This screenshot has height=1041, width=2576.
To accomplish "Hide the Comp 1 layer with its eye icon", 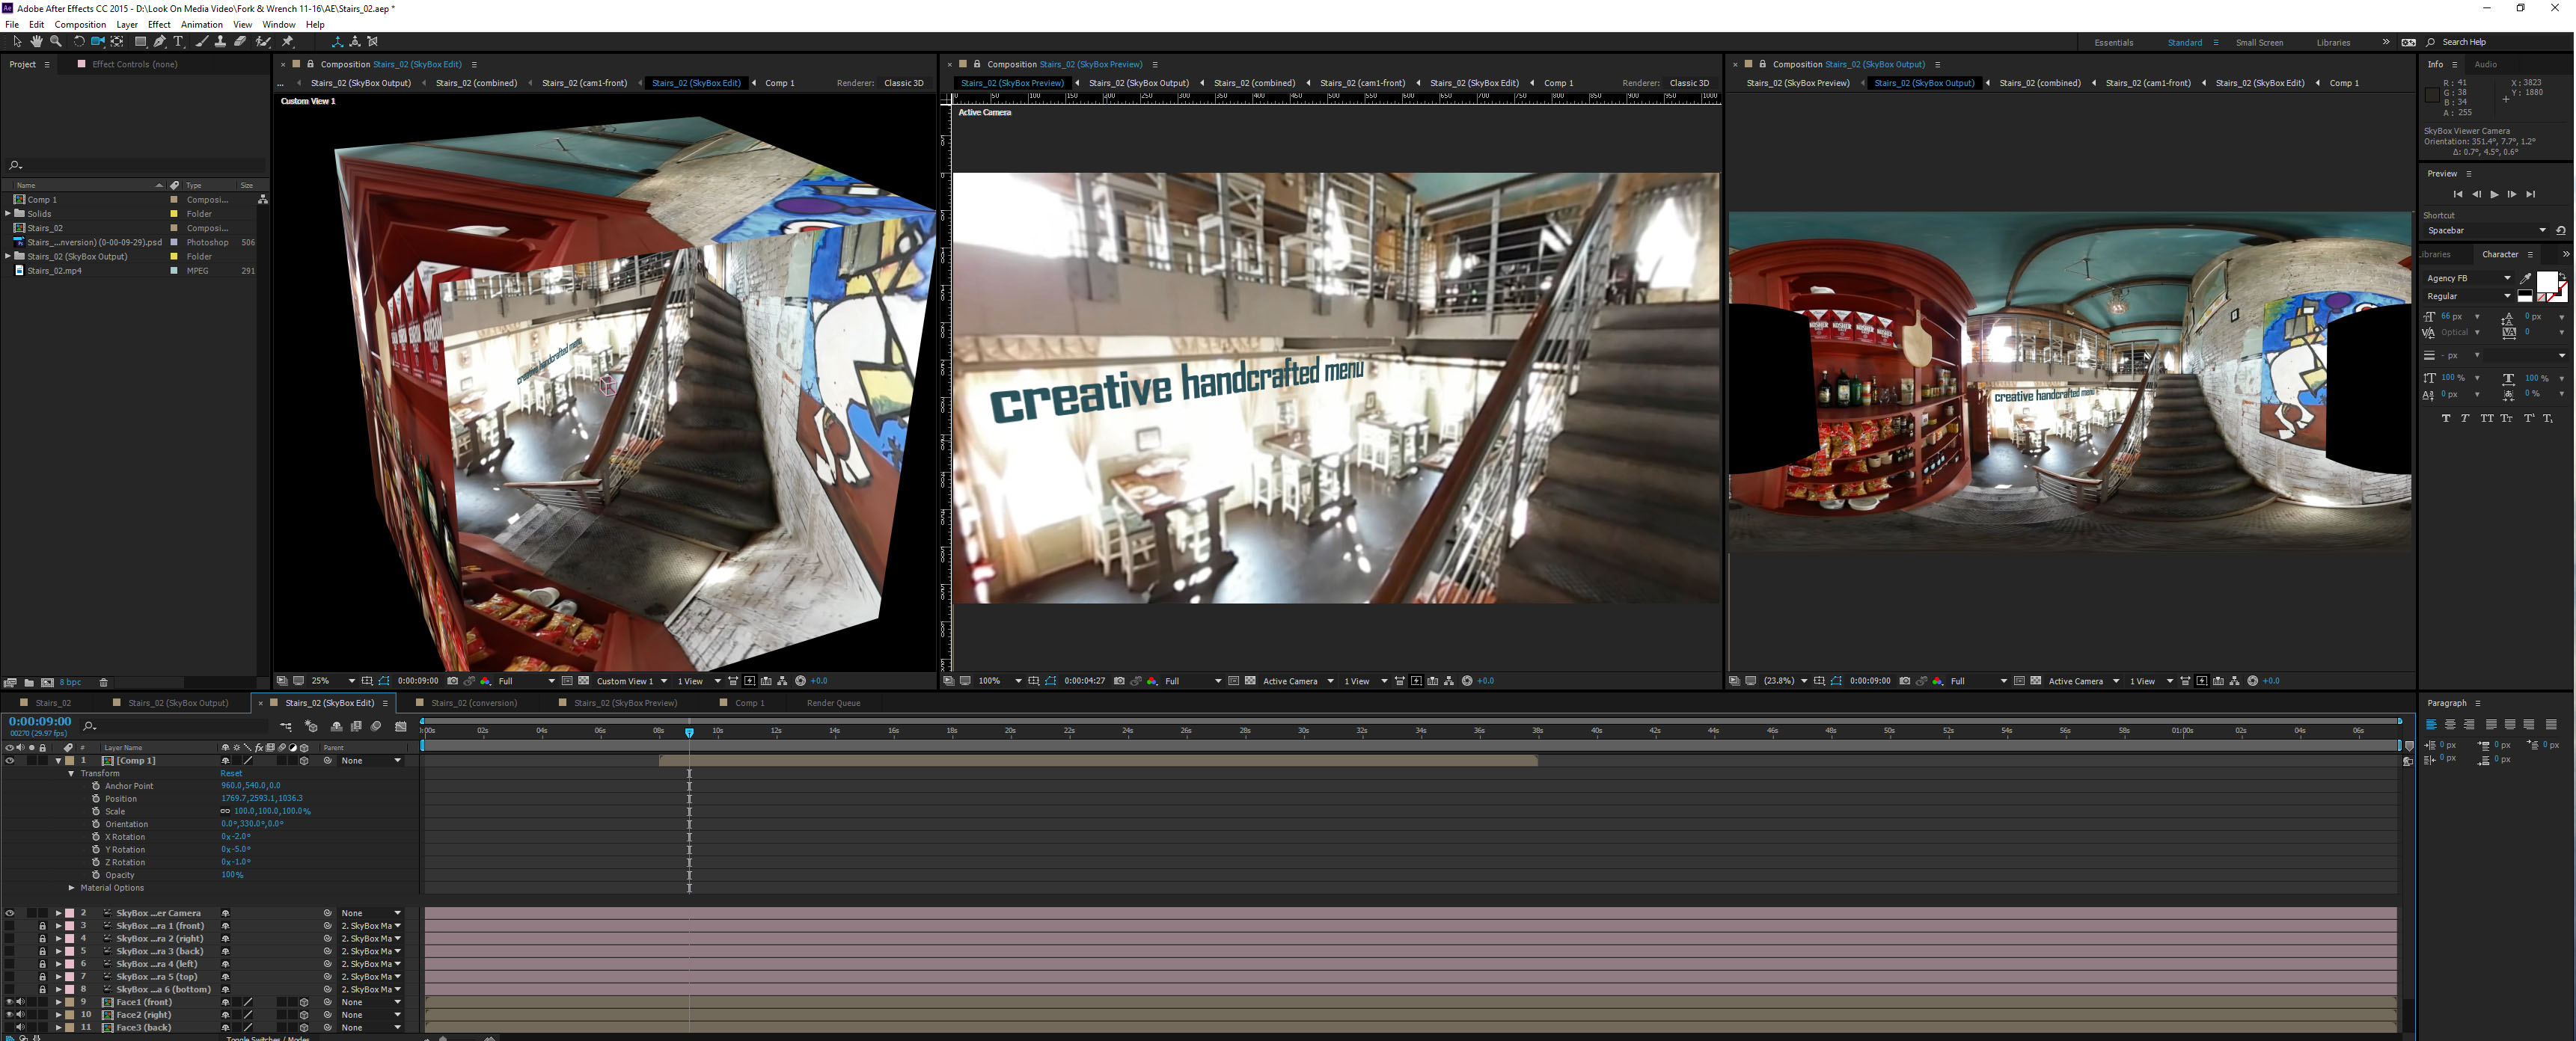I will point(10,761).
